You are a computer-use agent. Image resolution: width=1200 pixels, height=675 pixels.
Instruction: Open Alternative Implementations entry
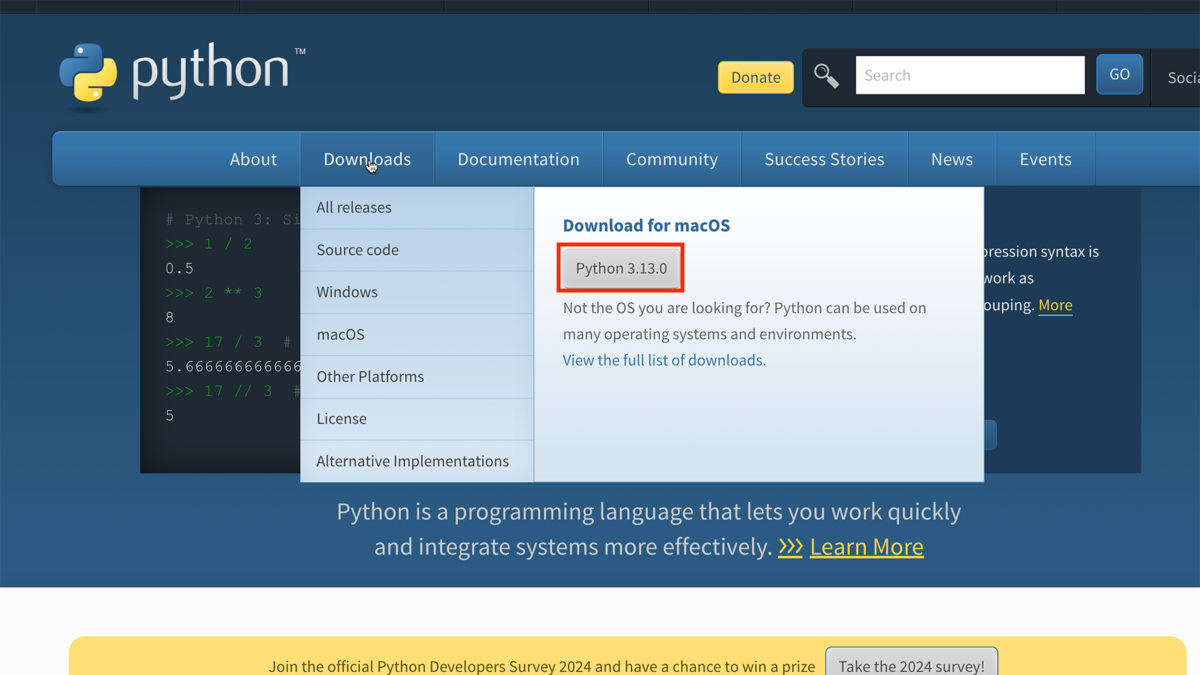(417, 461)
